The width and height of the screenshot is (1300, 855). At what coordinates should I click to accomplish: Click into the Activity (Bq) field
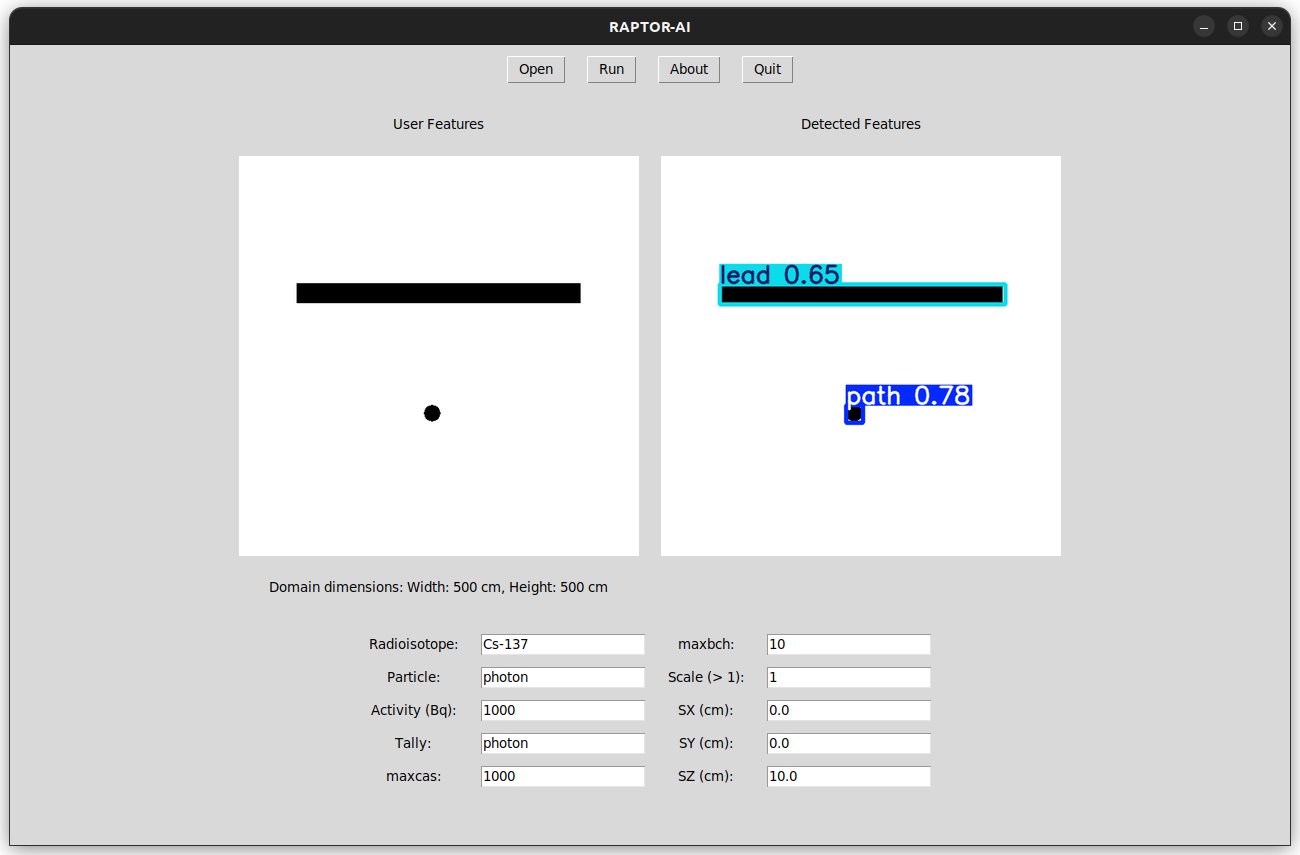point(562,711)
